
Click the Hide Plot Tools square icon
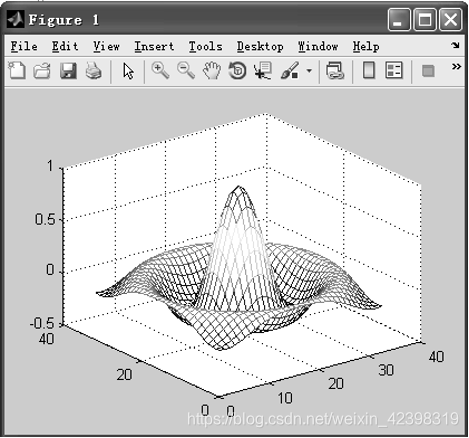point(428,71)
